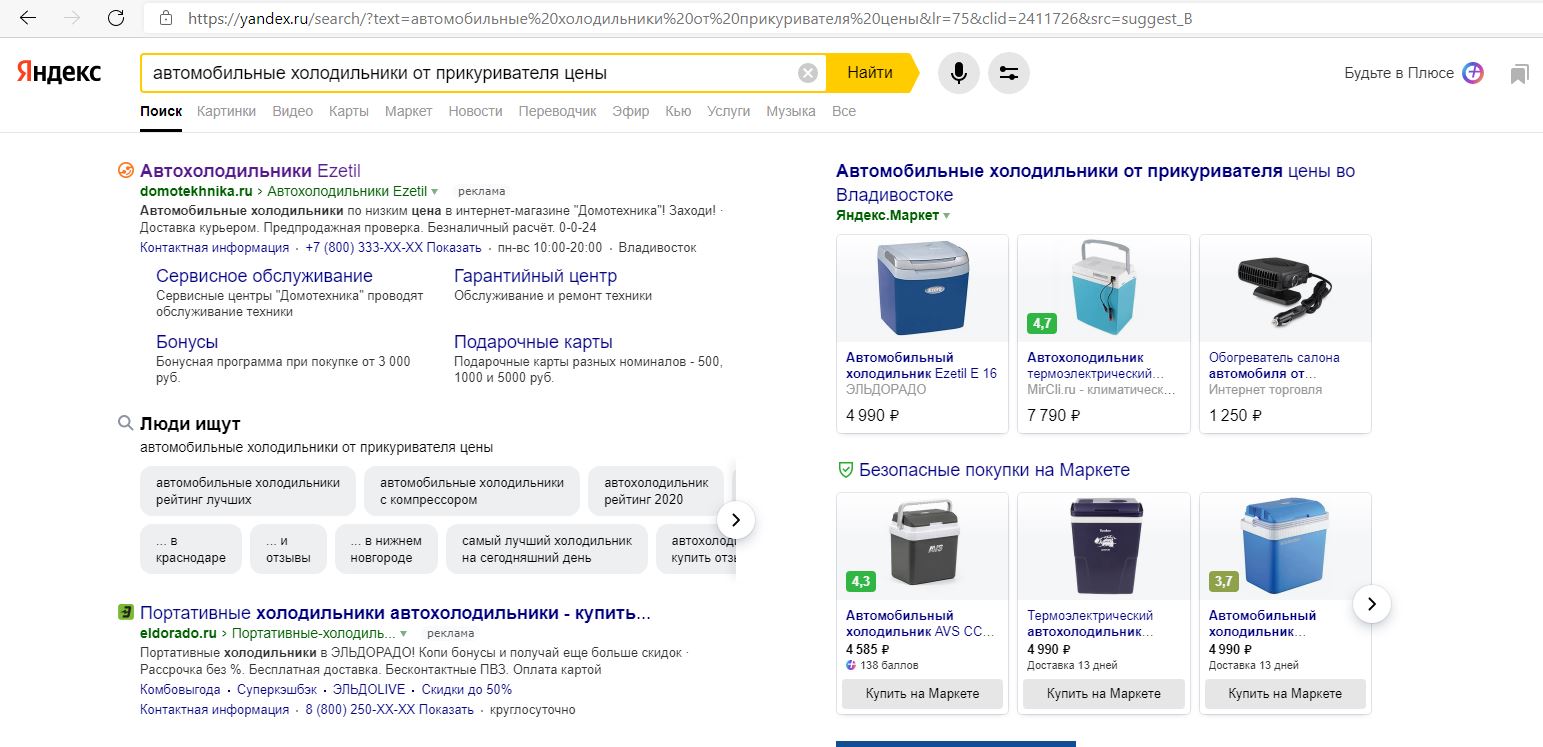Screen dimensions: 1543x747
Task: Click the yellow Найти button
Action: (x=871, y=73)
